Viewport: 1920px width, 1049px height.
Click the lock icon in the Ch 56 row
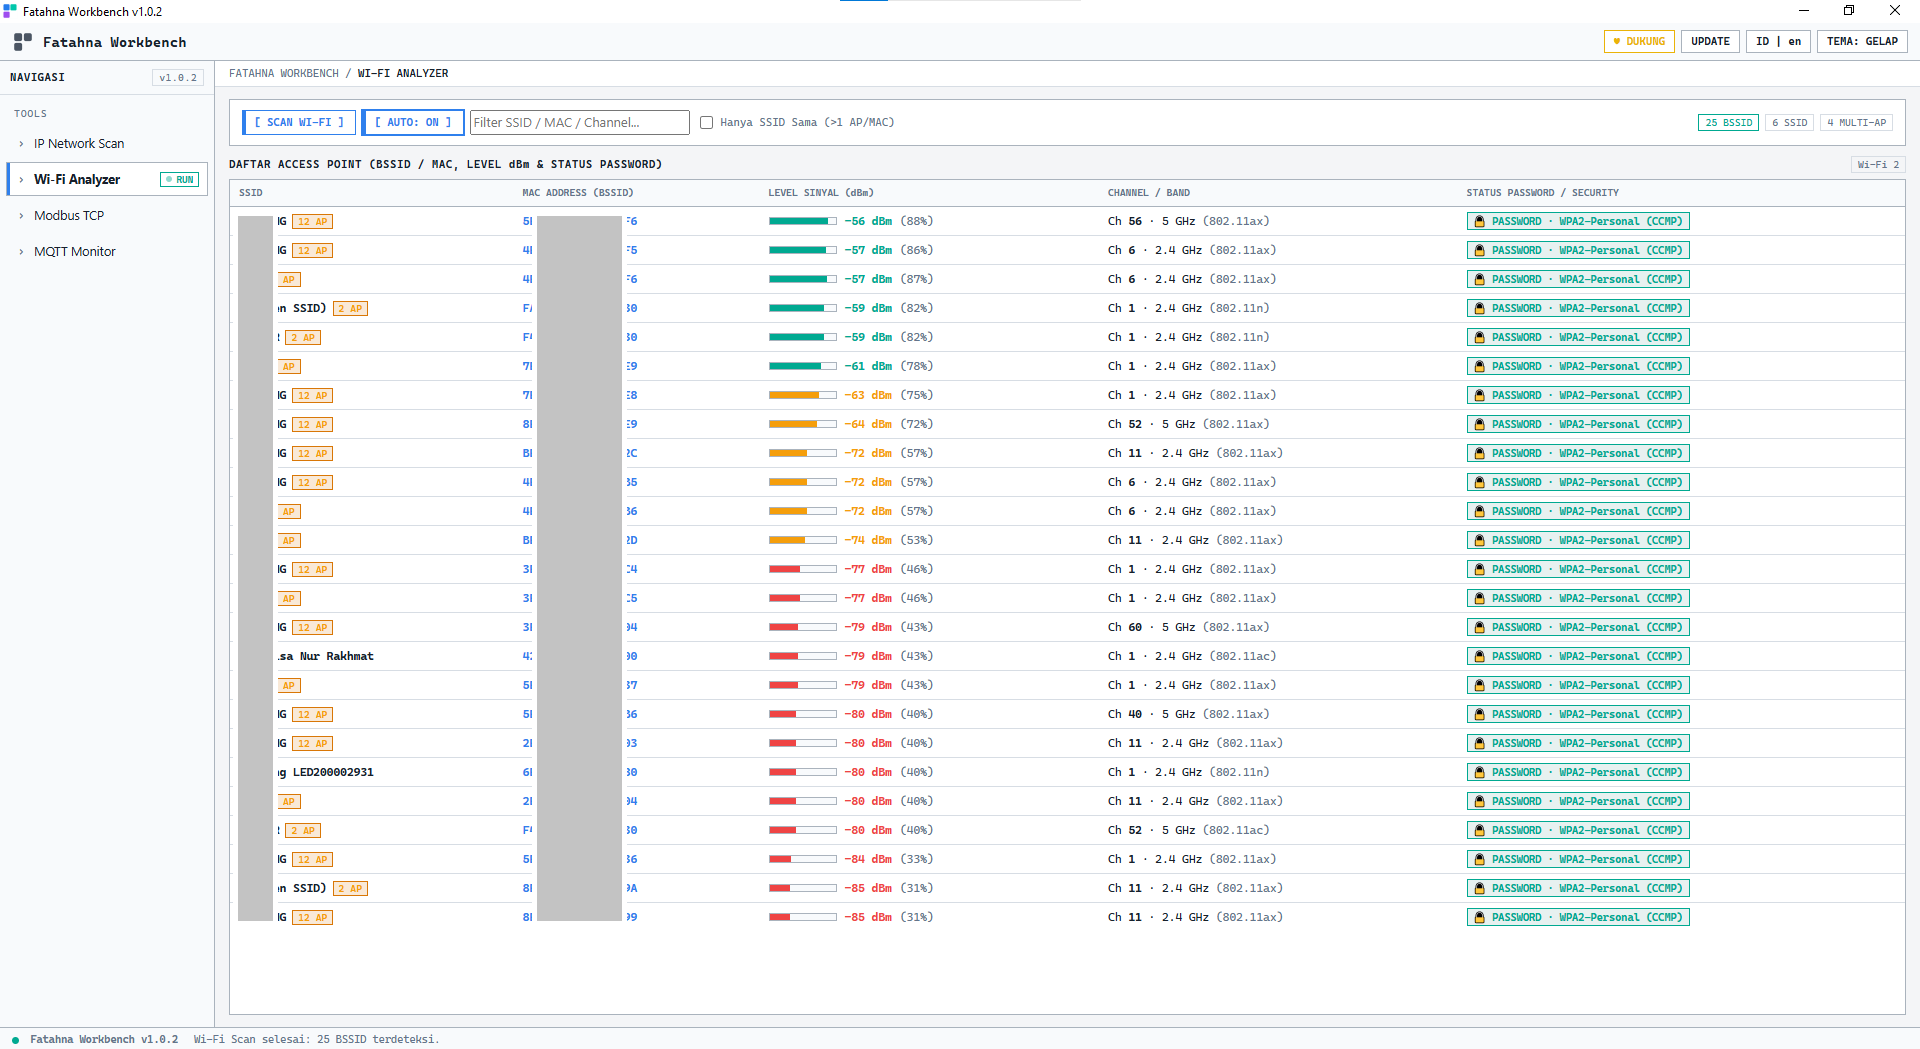tap(1480, 222)
